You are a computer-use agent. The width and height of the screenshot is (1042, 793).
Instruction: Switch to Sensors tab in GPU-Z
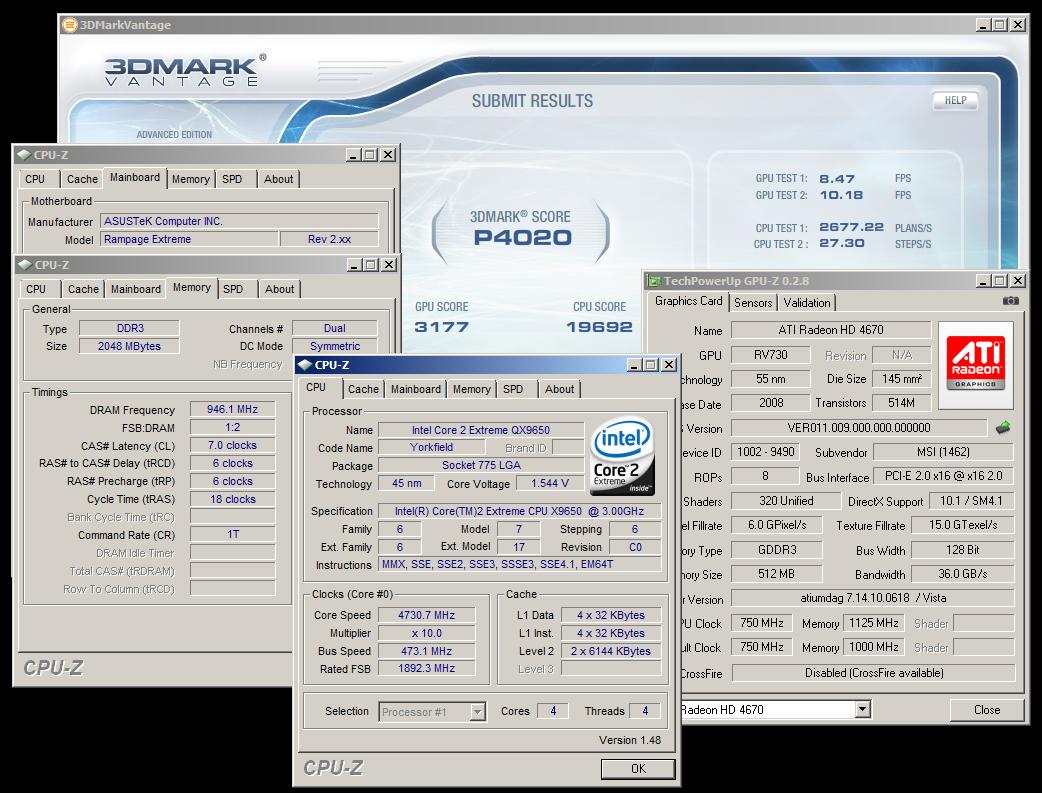[753, 302]
